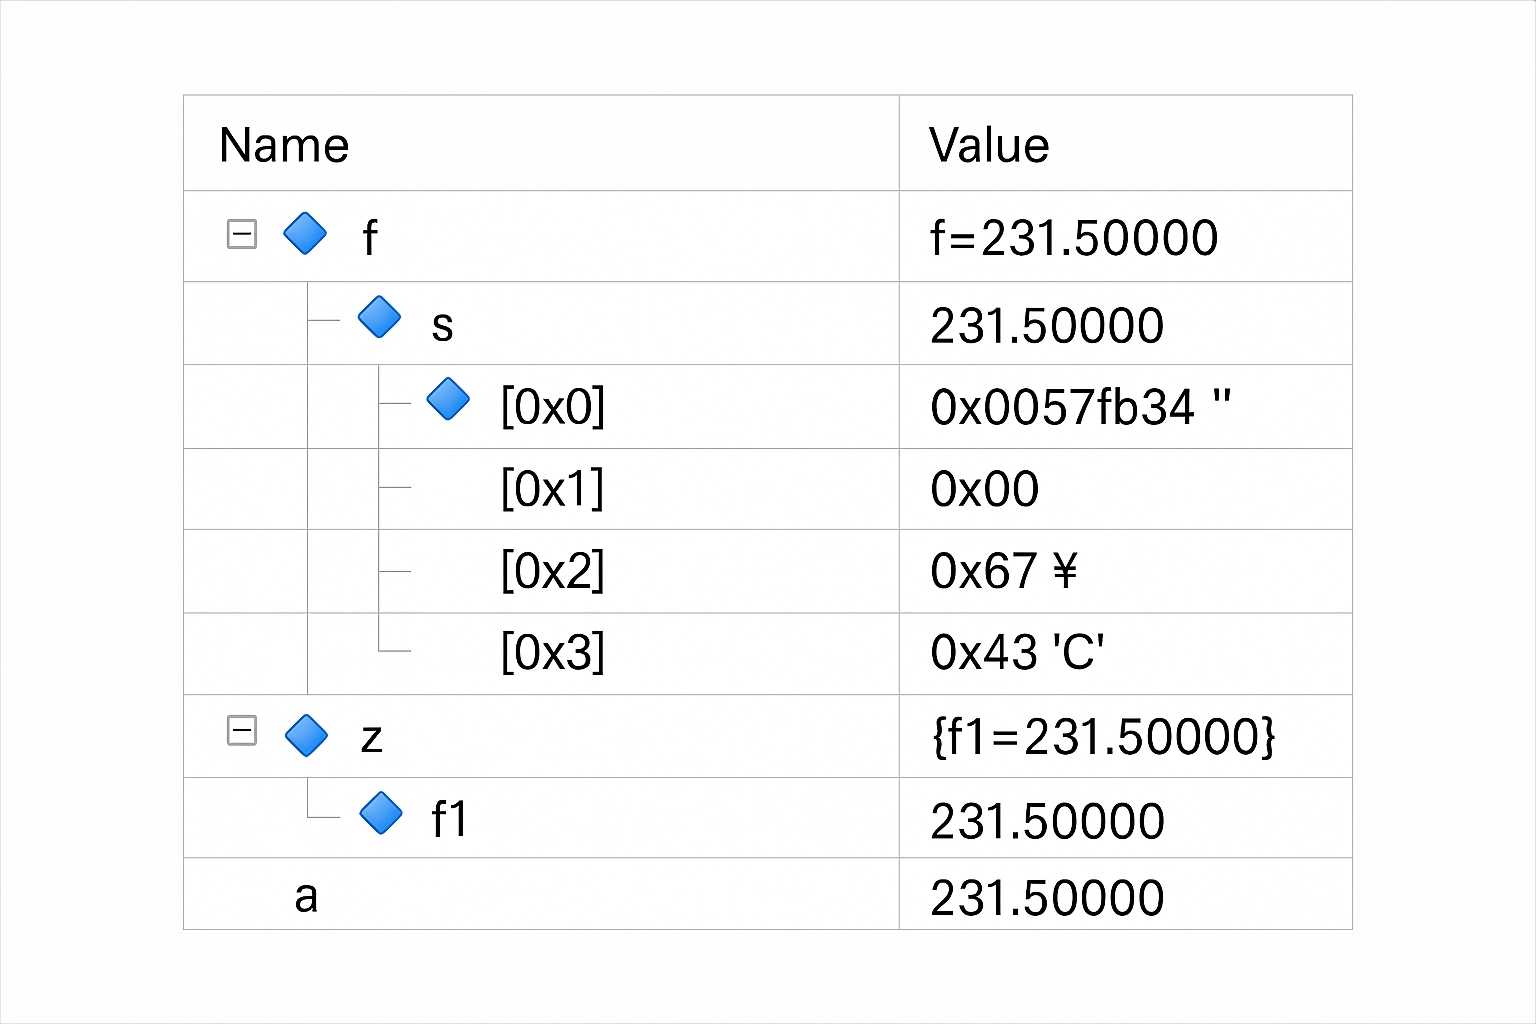
Task: Click the blue diamond icon beside f1
Action: [381, 814]
